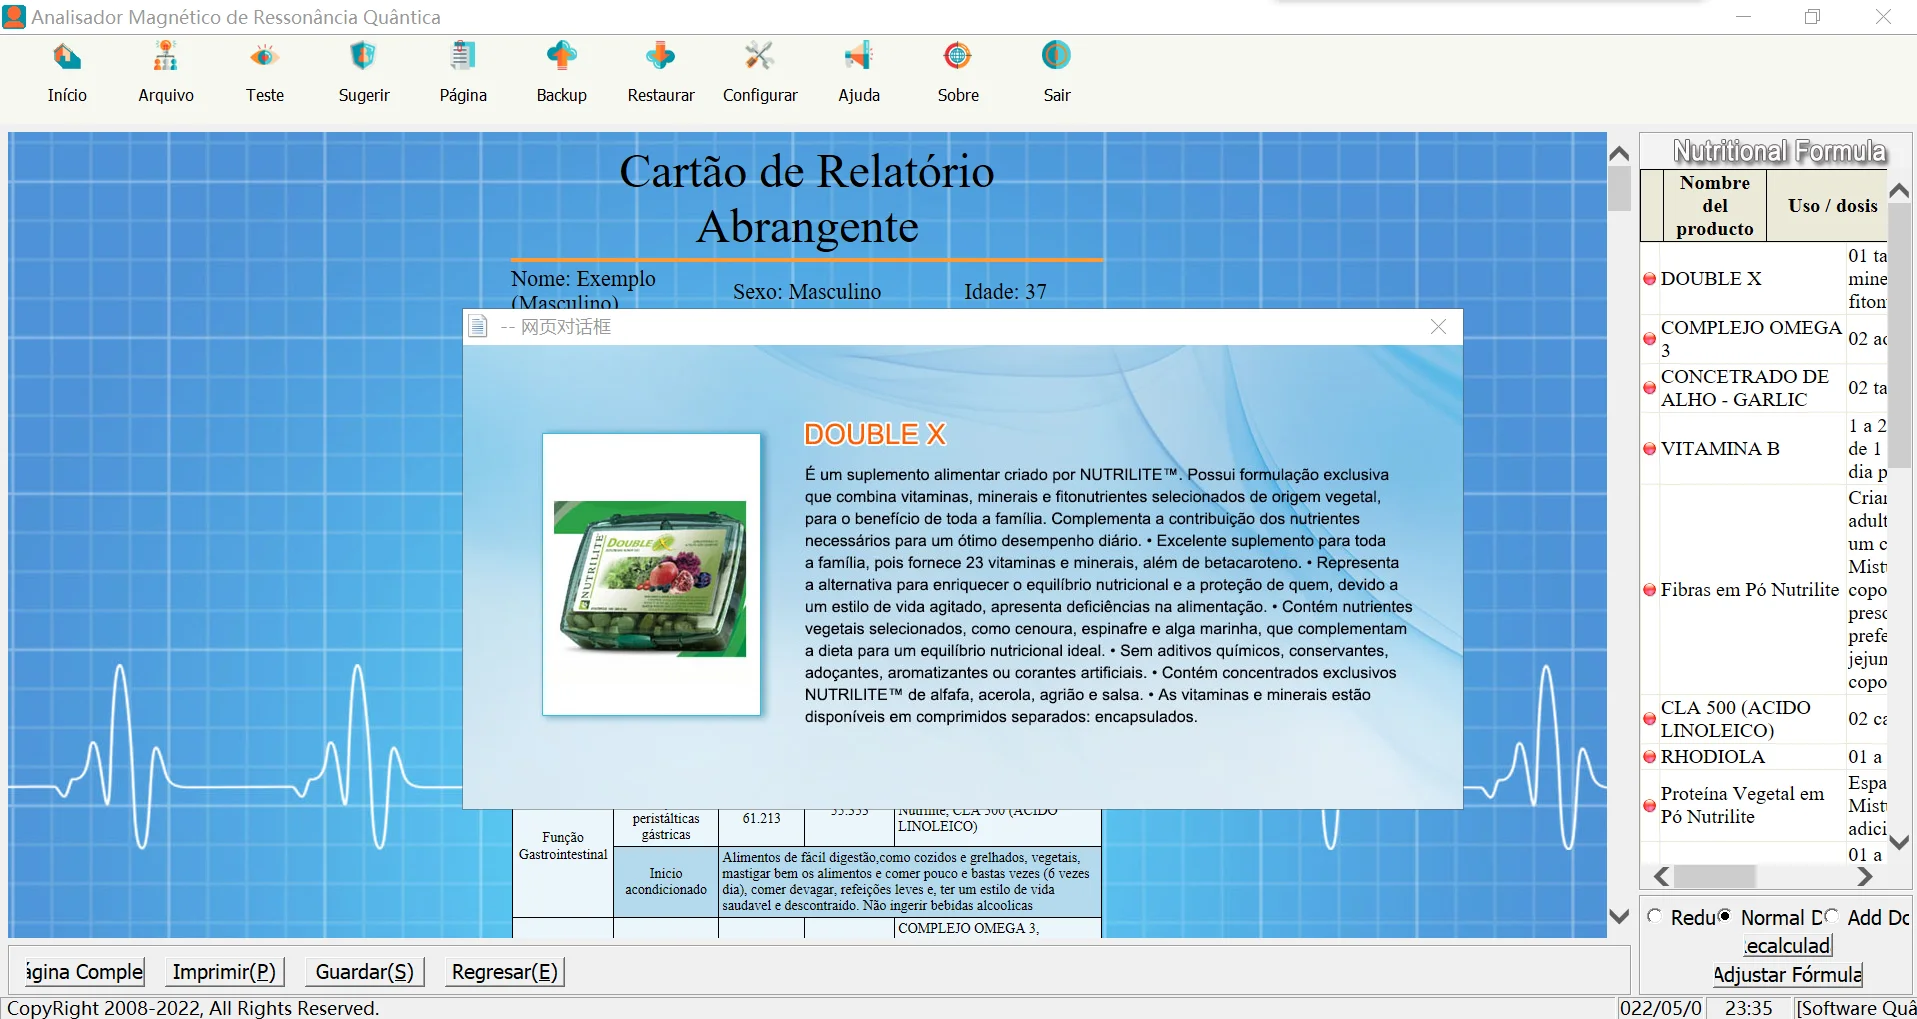Go back with Regresar(E)

click(x=505, y=972)
